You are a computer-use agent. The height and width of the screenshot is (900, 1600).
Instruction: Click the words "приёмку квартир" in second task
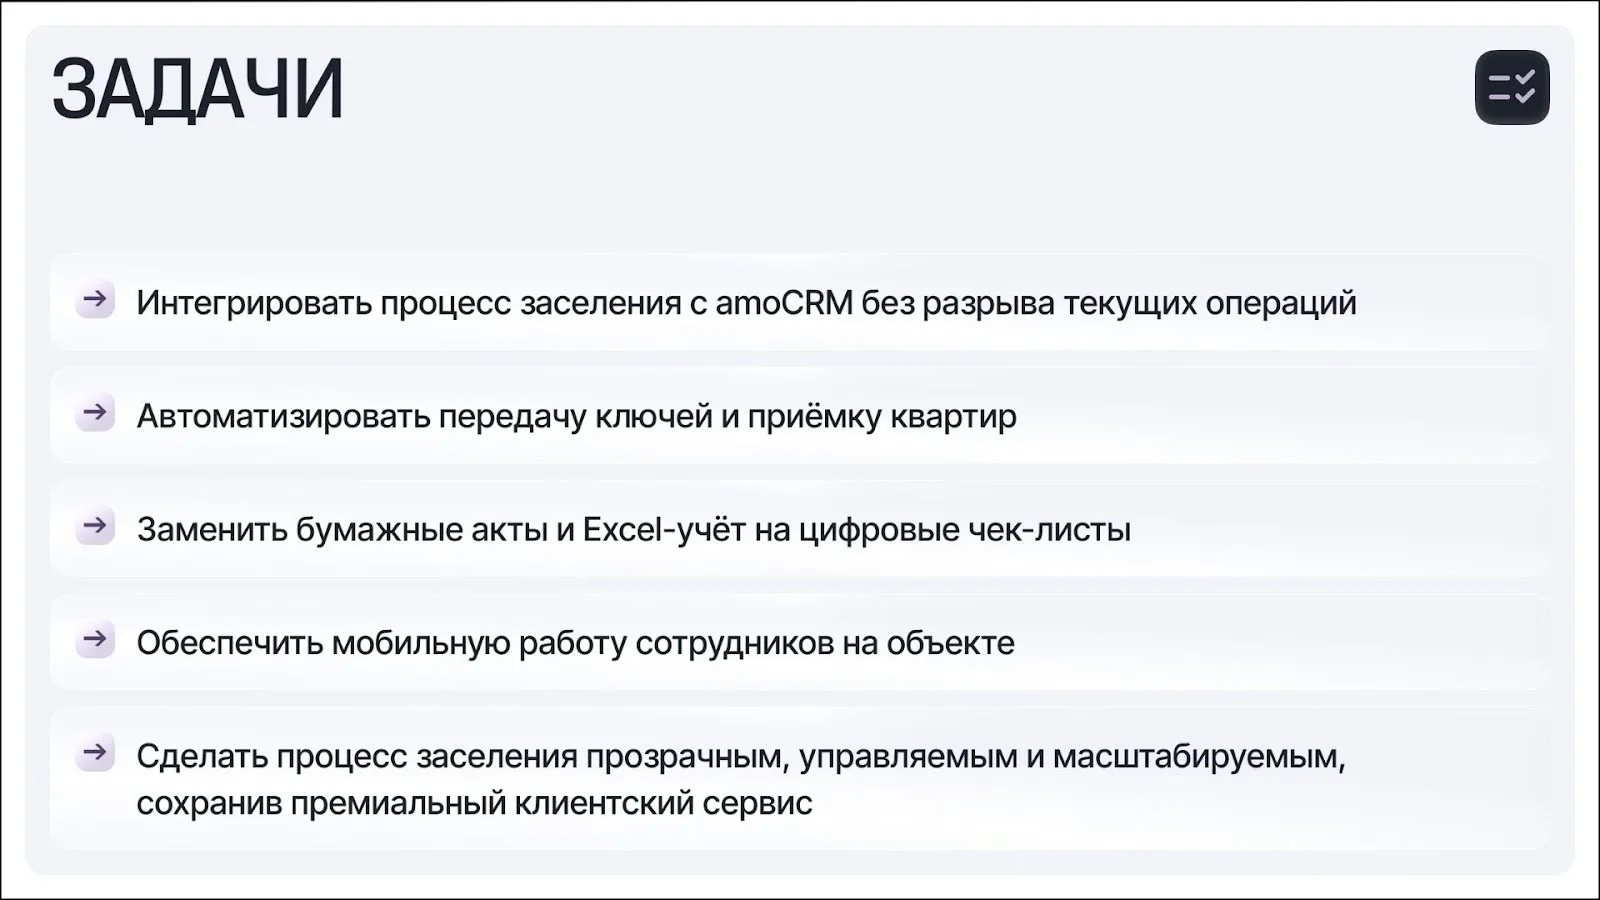coord(882,416)
